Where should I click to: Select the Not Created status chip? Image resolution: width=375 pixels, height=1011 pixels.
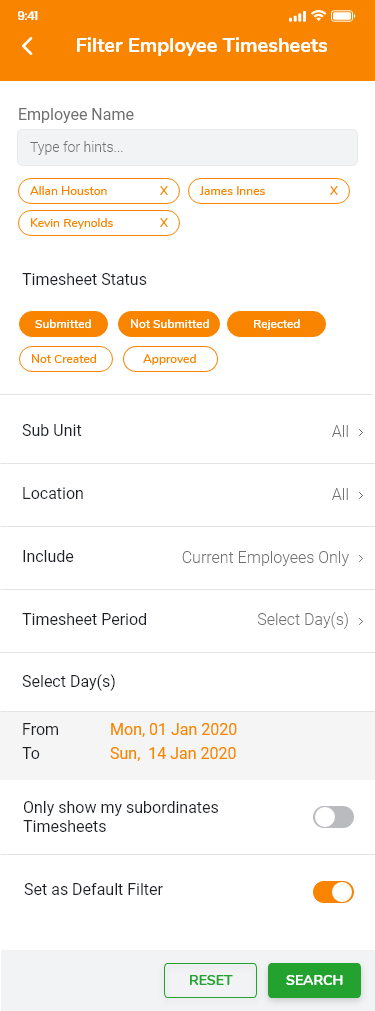pyautogui.click(x=66, y=359)
